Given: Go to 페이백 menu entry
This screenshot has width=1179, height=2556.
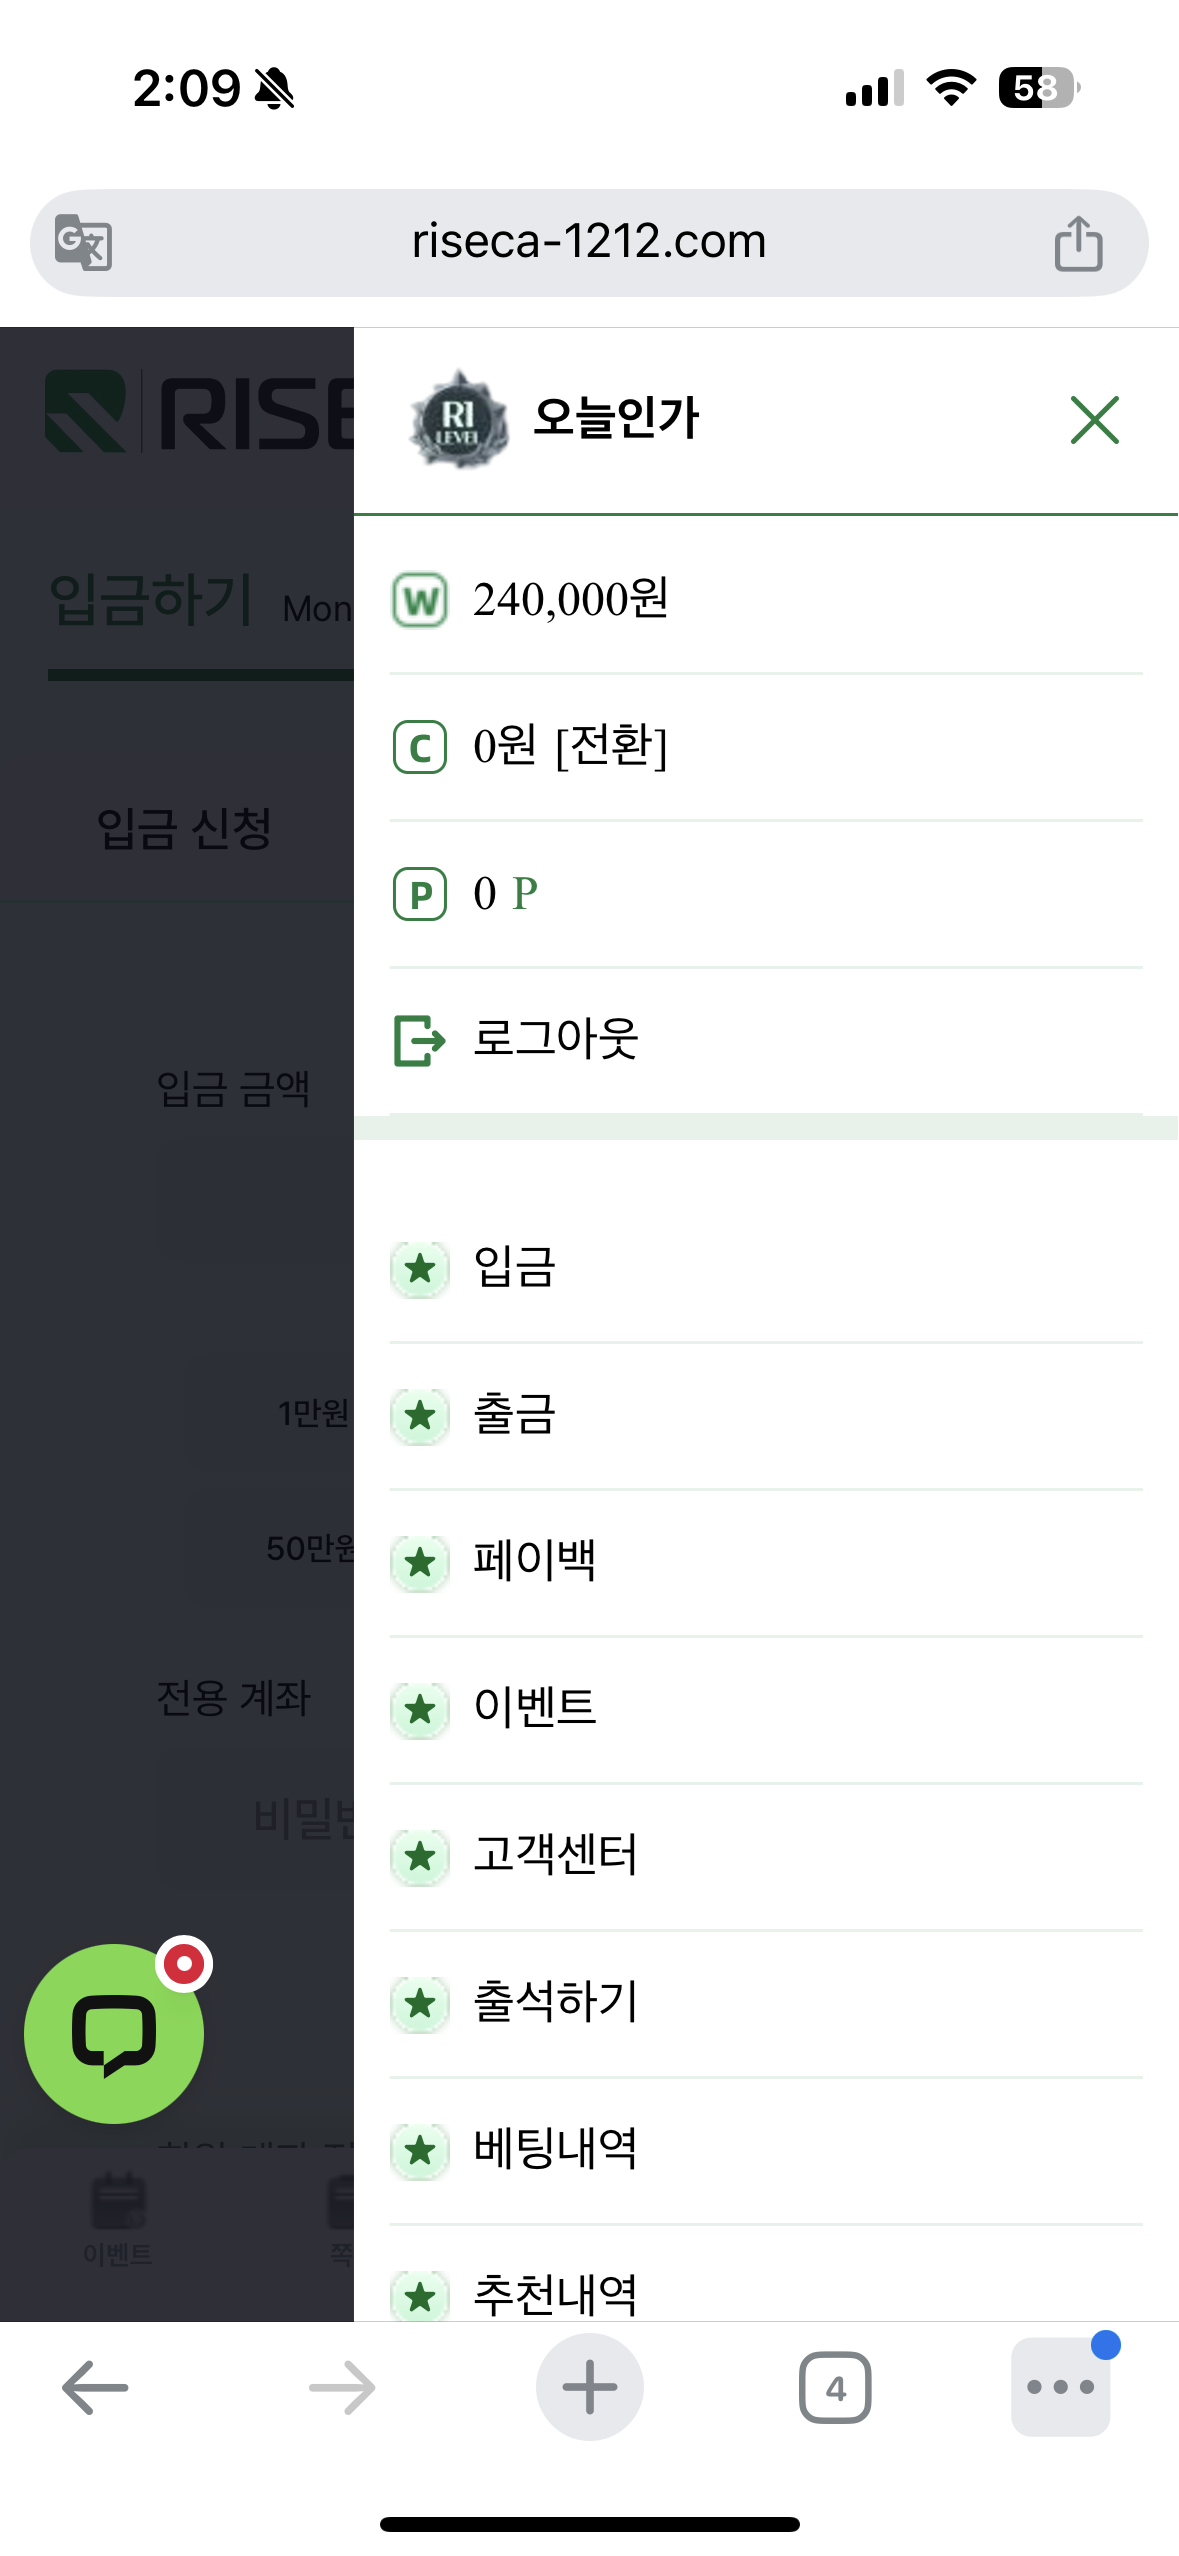Looking at the screenshot, I should (766, 1561).
